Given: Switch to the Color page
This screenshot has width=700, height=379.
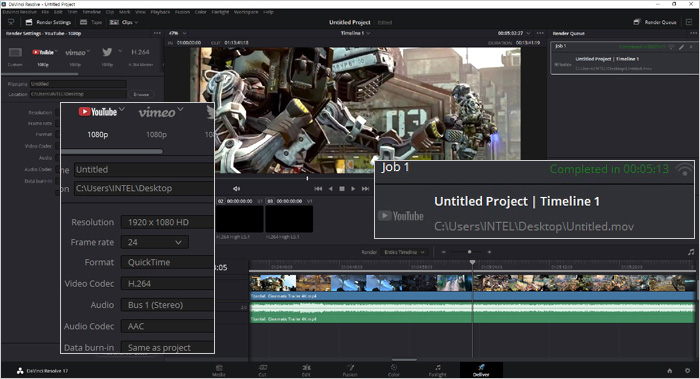Looking at the screenshot, I should point(394,371).
